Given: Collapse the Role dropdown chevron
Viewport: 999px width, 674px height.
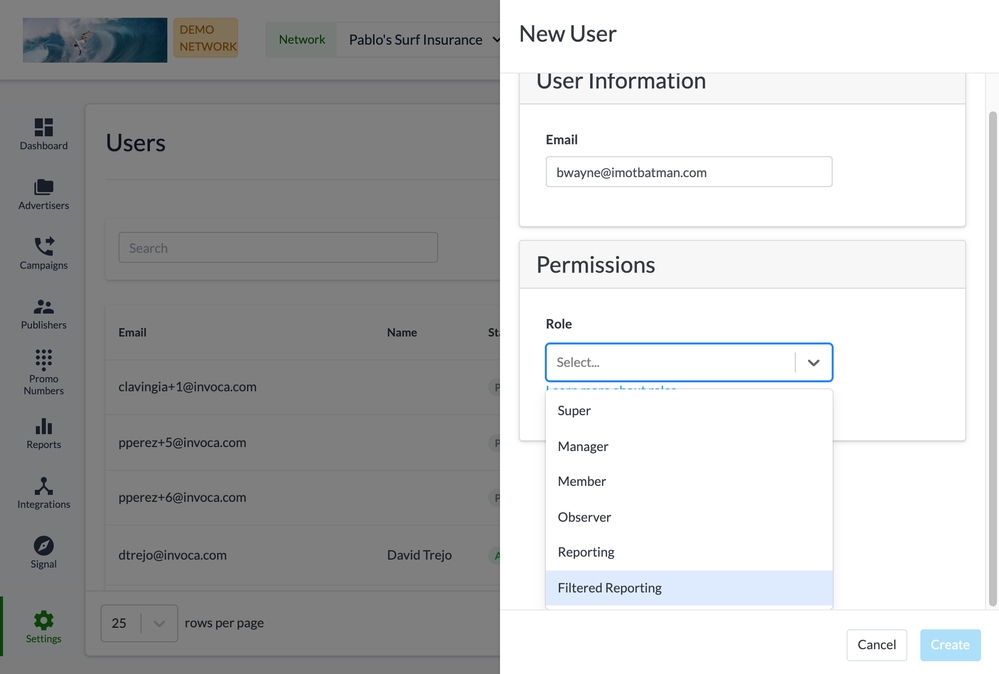Looking at the screenshot, I should (x=813, y=363).
